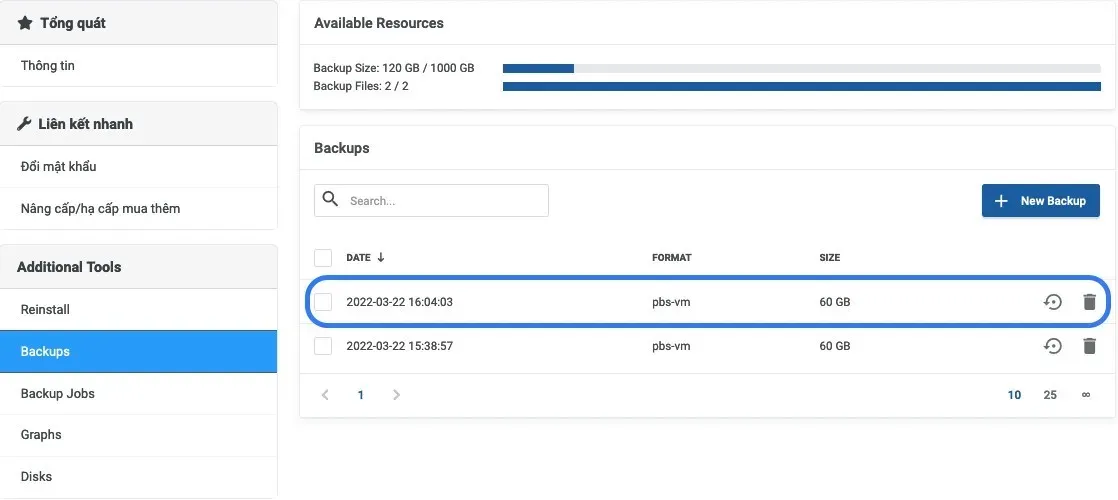Create a New Backup
Screen dimensions: 1118x500
(1040, 200)
